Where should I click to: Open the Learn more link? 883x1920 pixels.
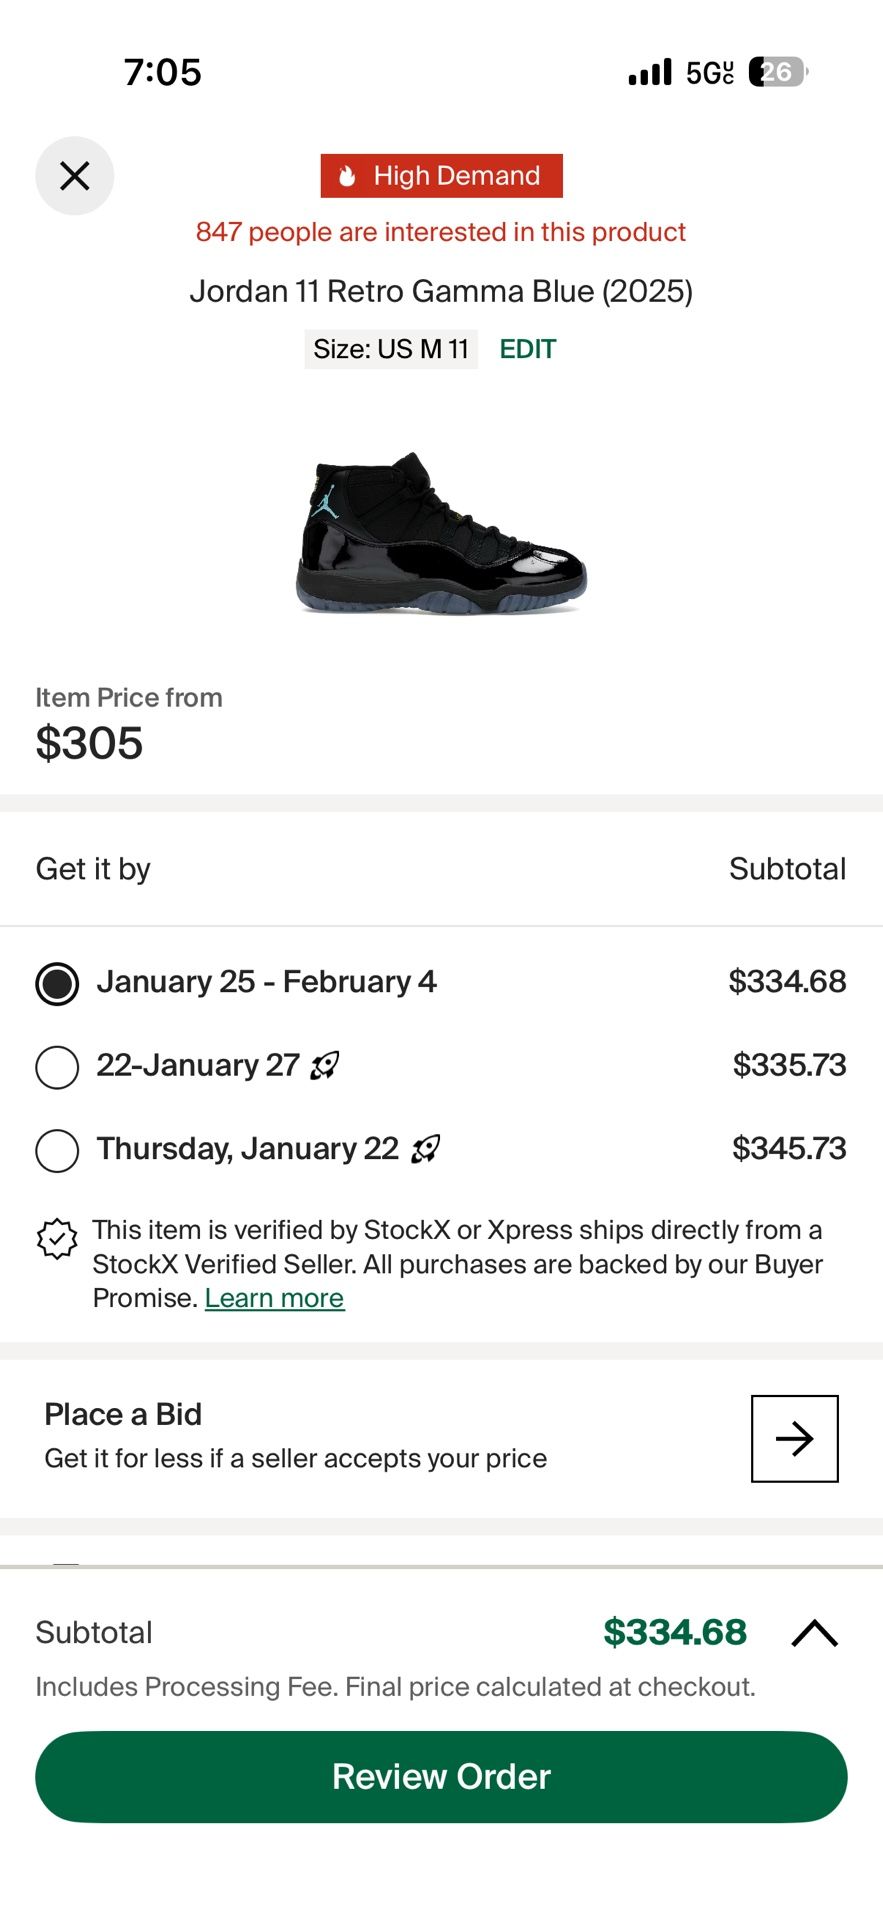coord(274,1298)
